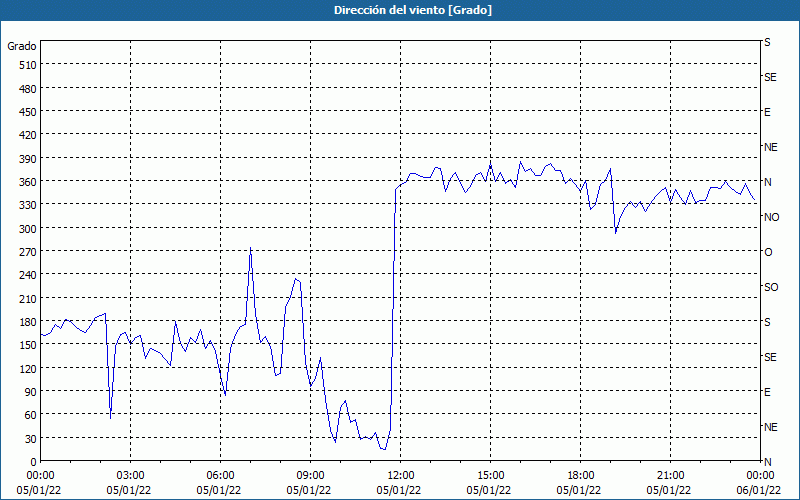800x500 pixels.
Task: Click the 180 y-axis tick label
Action: (28, 322)
